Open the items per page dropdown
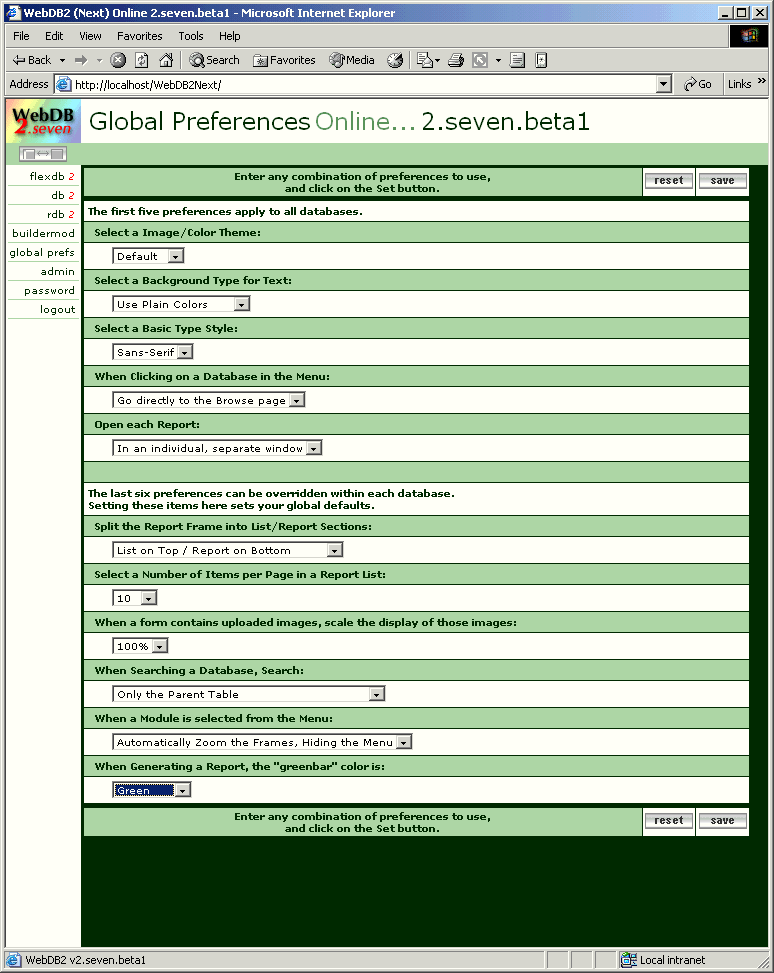 click(x=135, y=598)
